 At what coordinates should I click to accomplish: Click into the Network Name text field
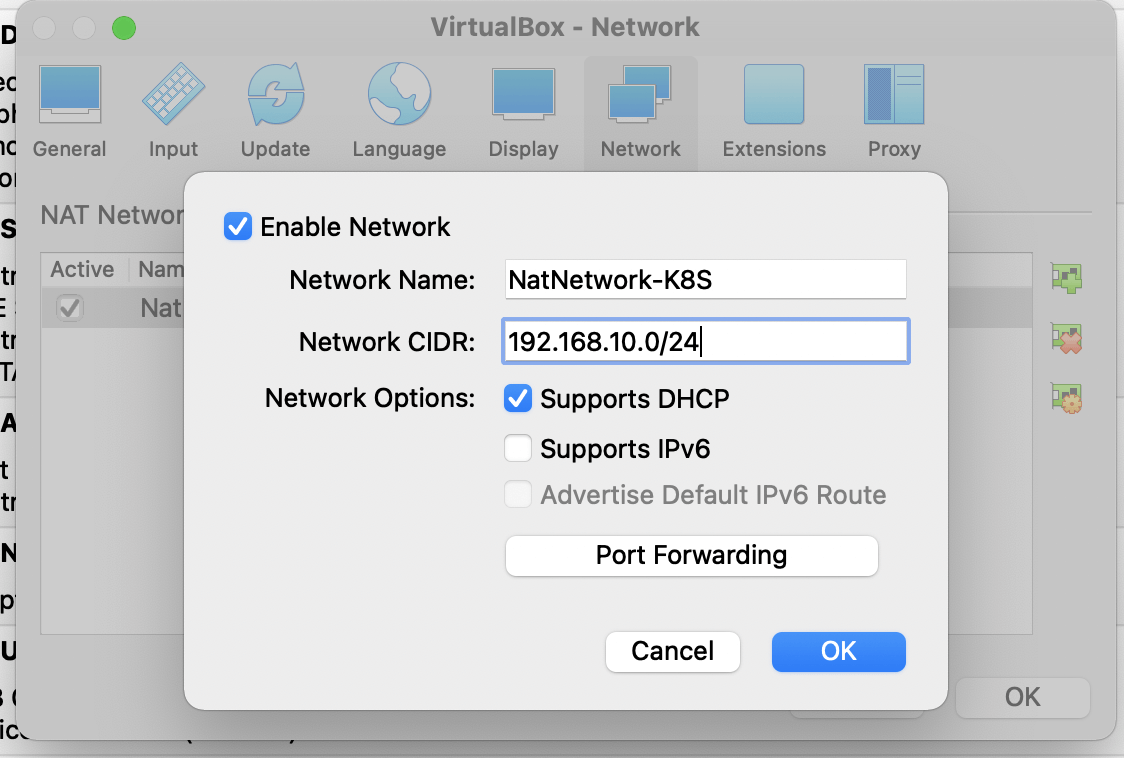(705, 280)
